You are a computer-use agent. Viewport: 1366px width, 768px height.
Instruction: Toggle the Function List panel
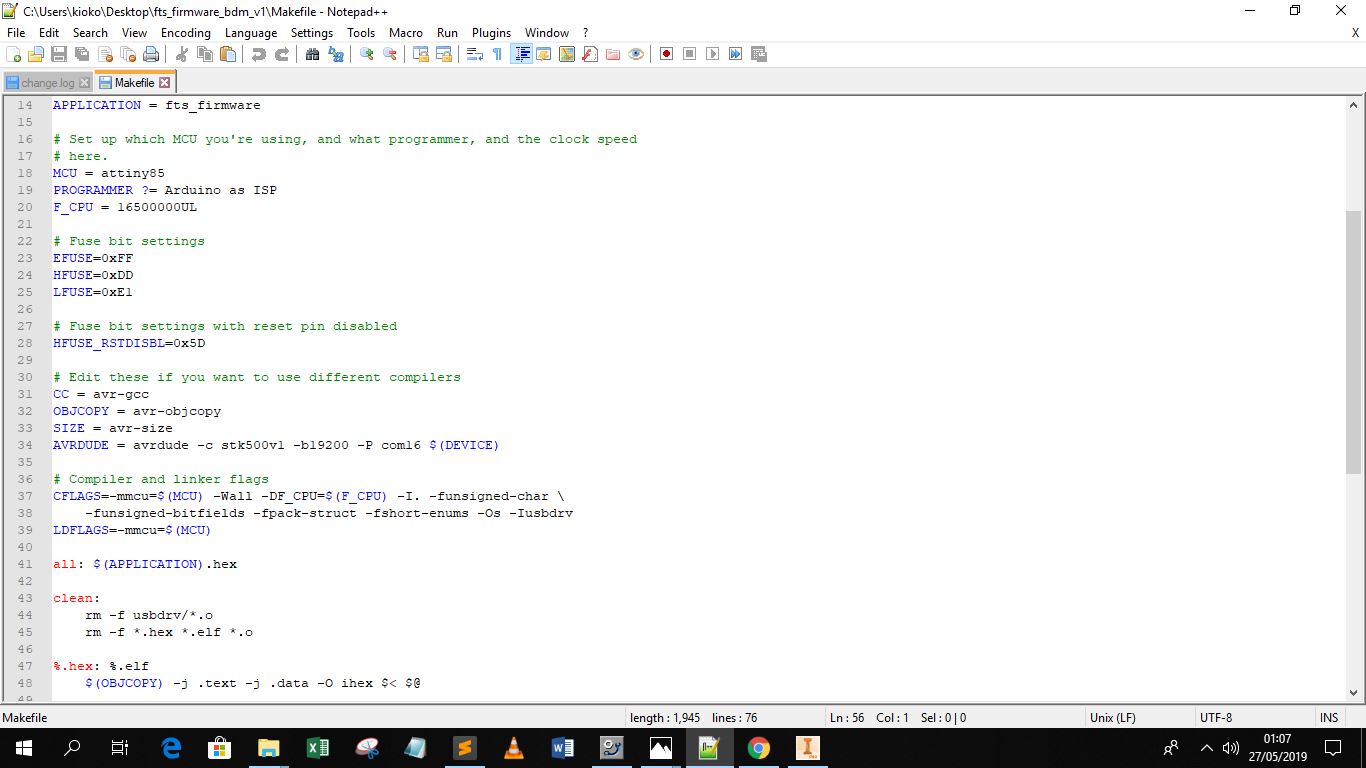coord(590,54)
